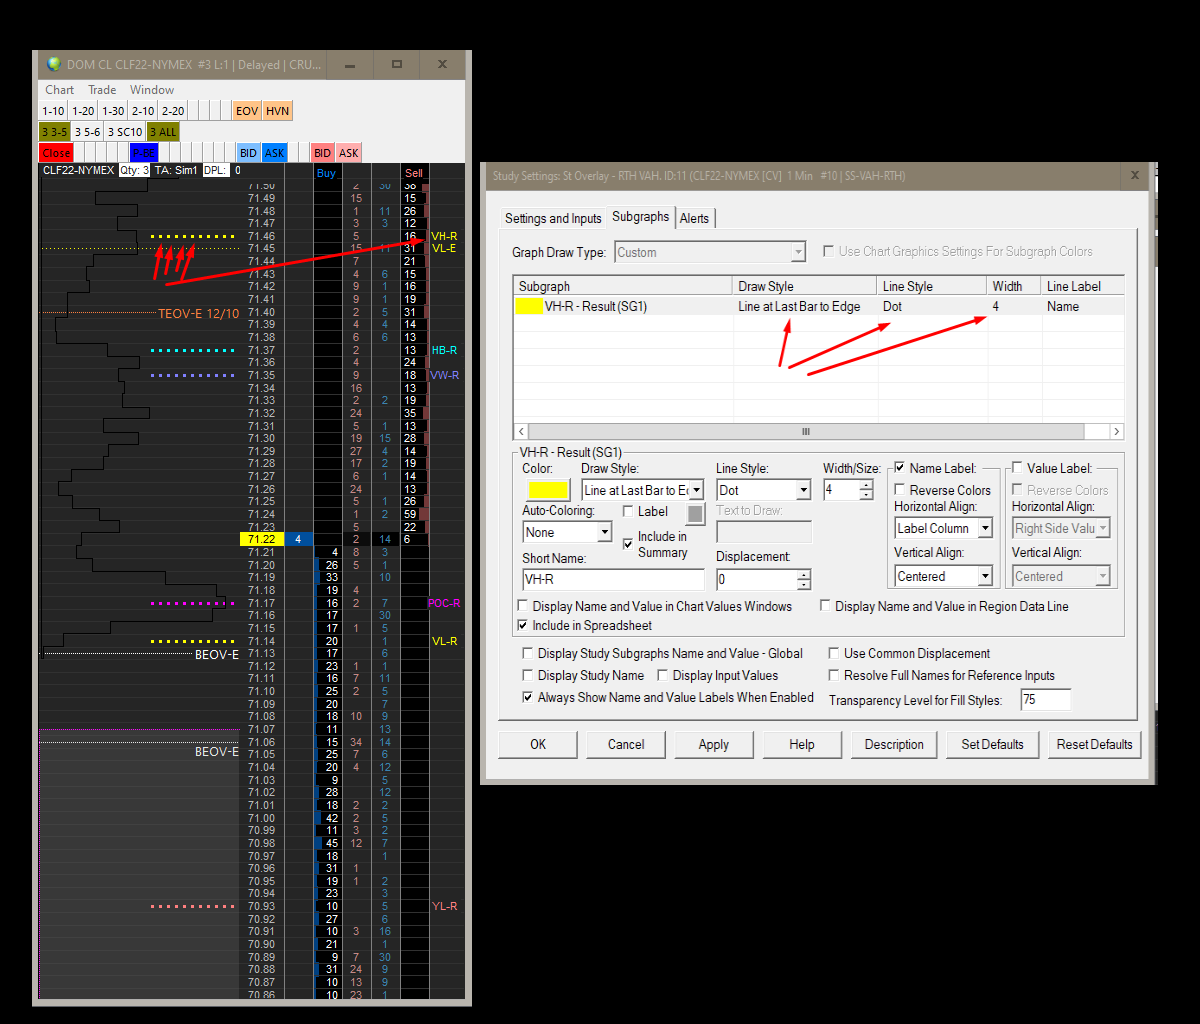
Task: Uncheck the Name Label checkbox
Action: click(900, 468)
